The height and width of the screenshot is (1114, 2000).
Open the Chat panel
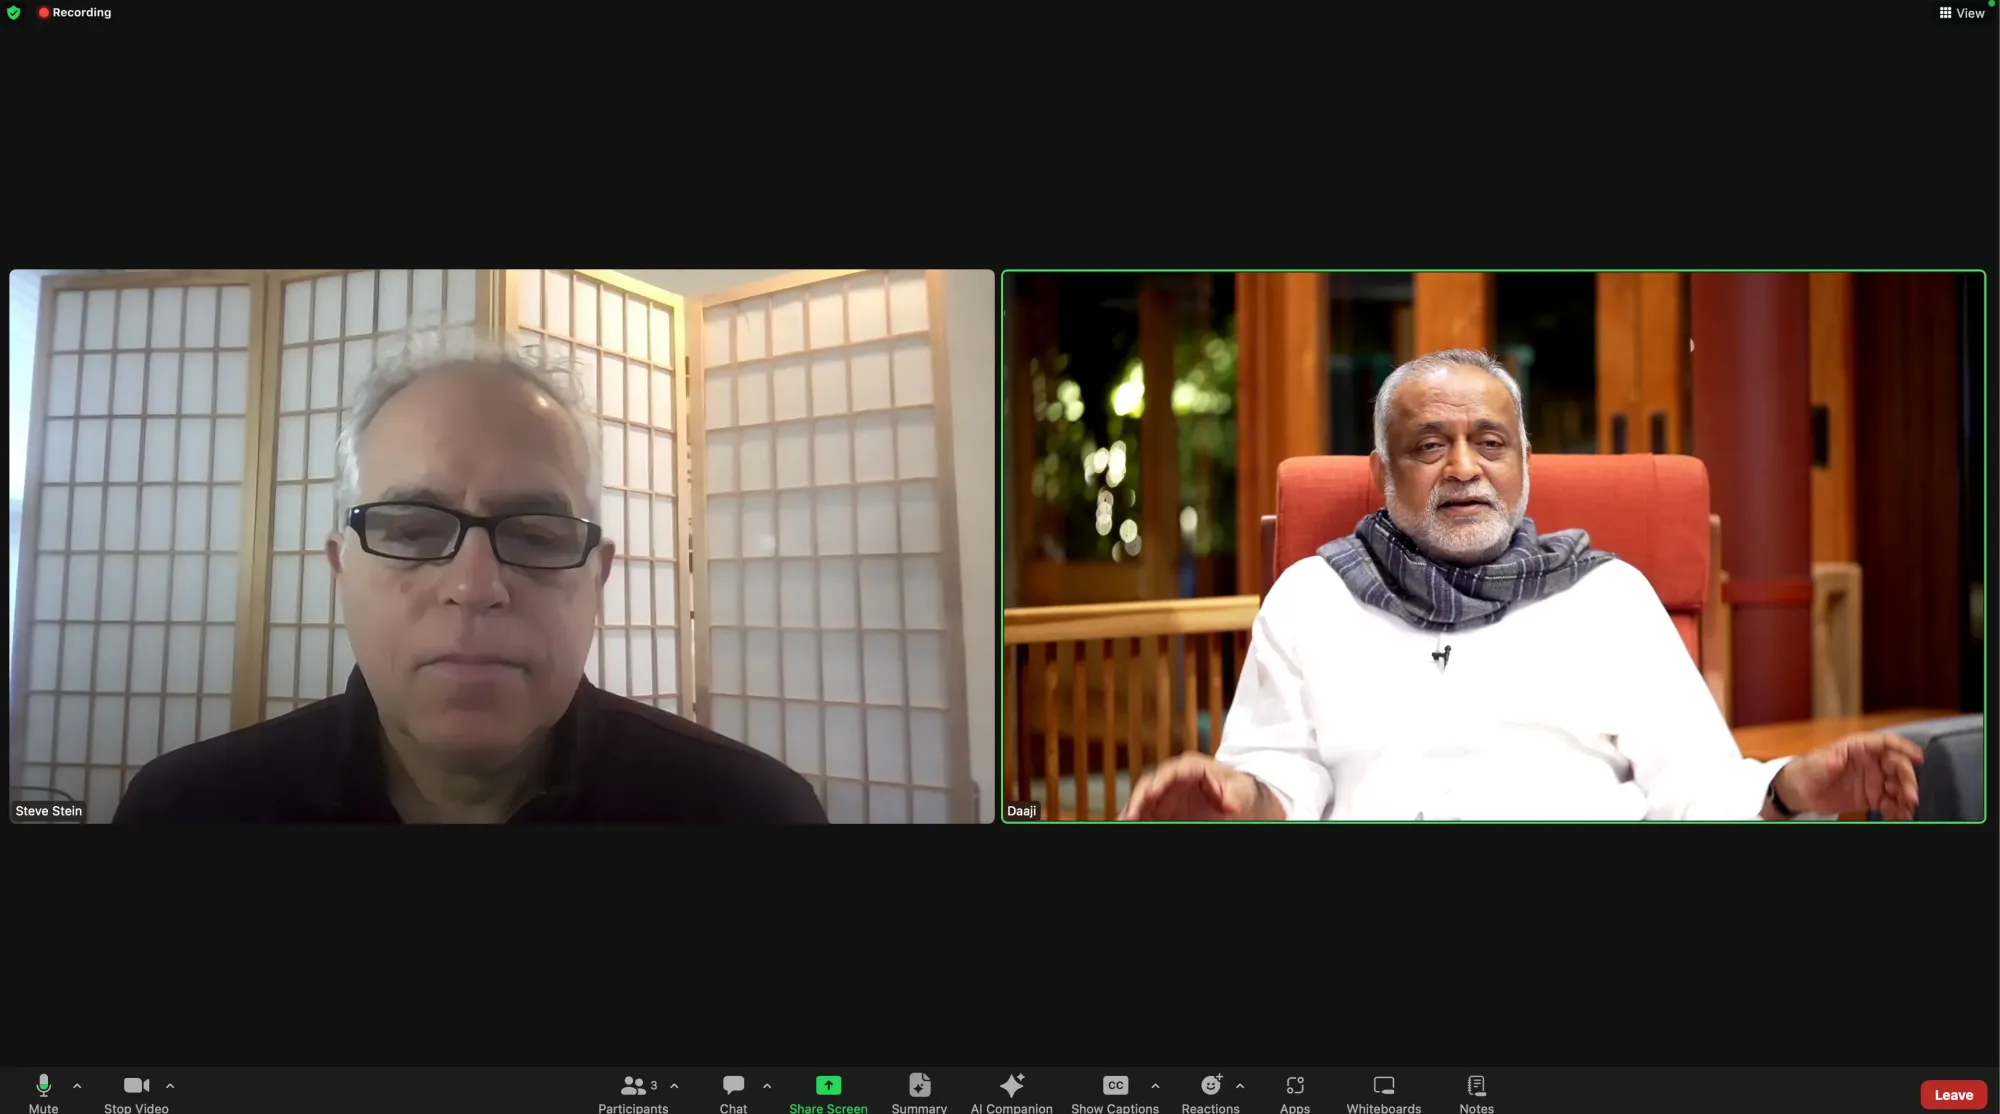(733, 1092)
